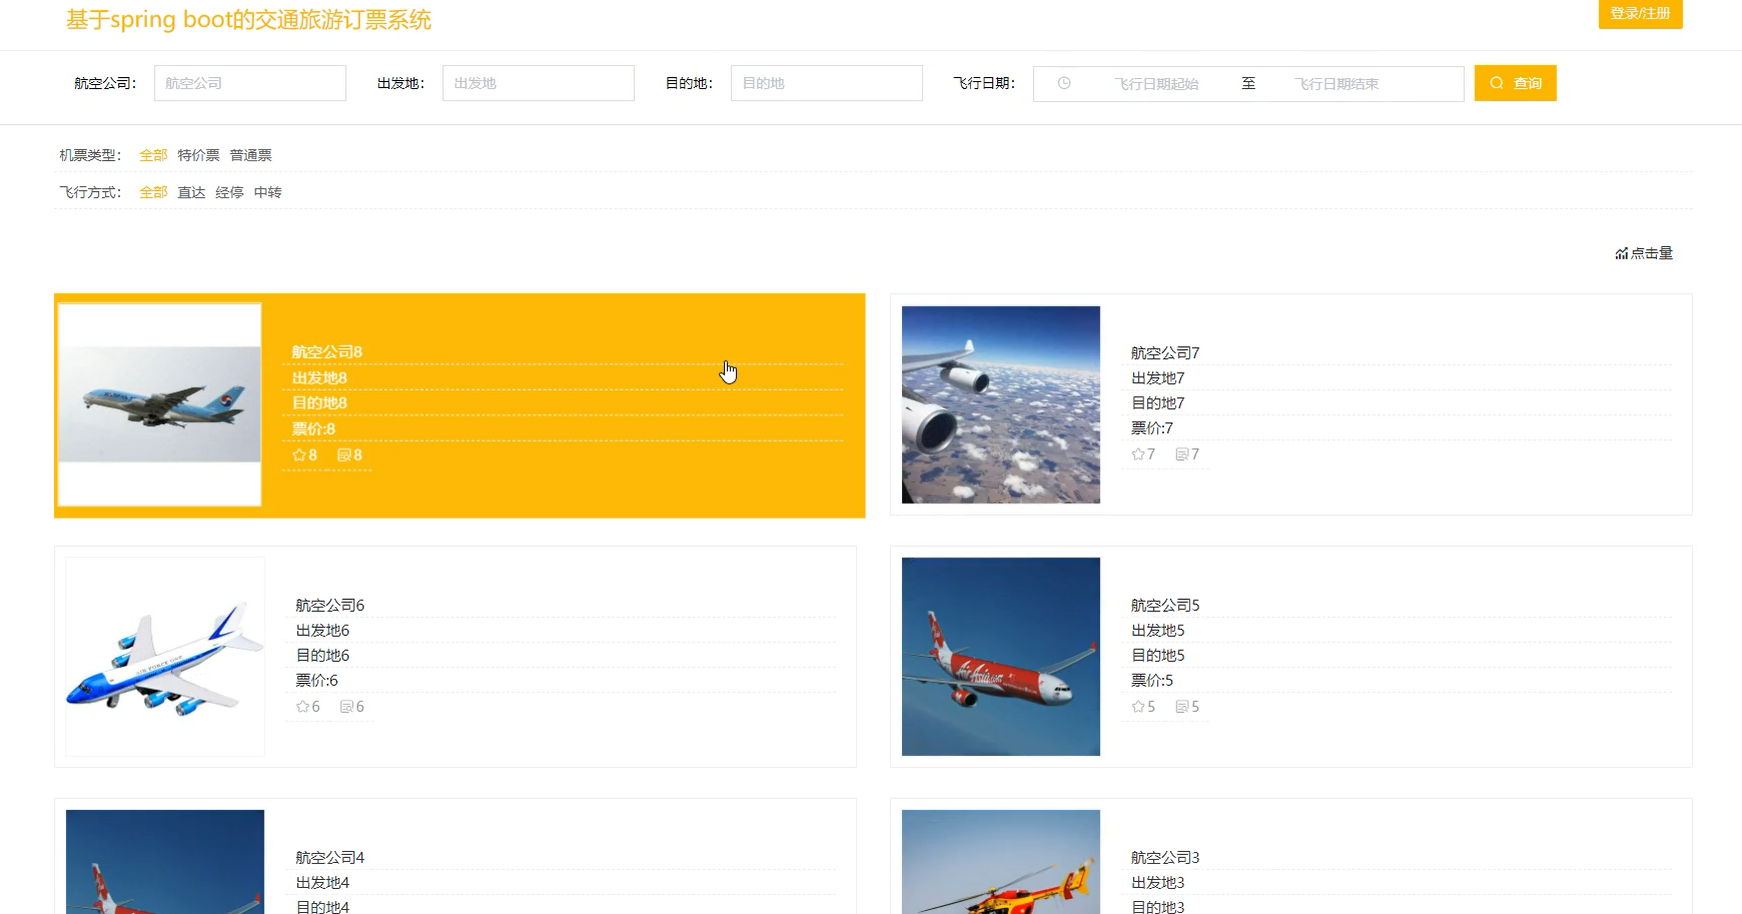
Task: Click the comment icon on 航空公司7 card
Action: click(x=1182, y=454)
